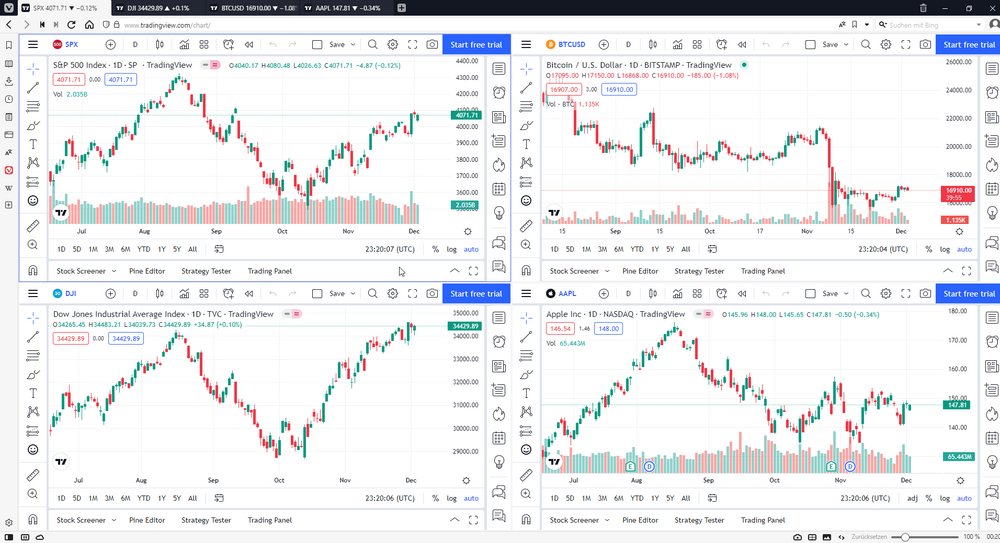This screenshot has width=1000, height=543.
Task: Open Strategy Tester tab in BTCUSD panel
Action: point(699,271)
